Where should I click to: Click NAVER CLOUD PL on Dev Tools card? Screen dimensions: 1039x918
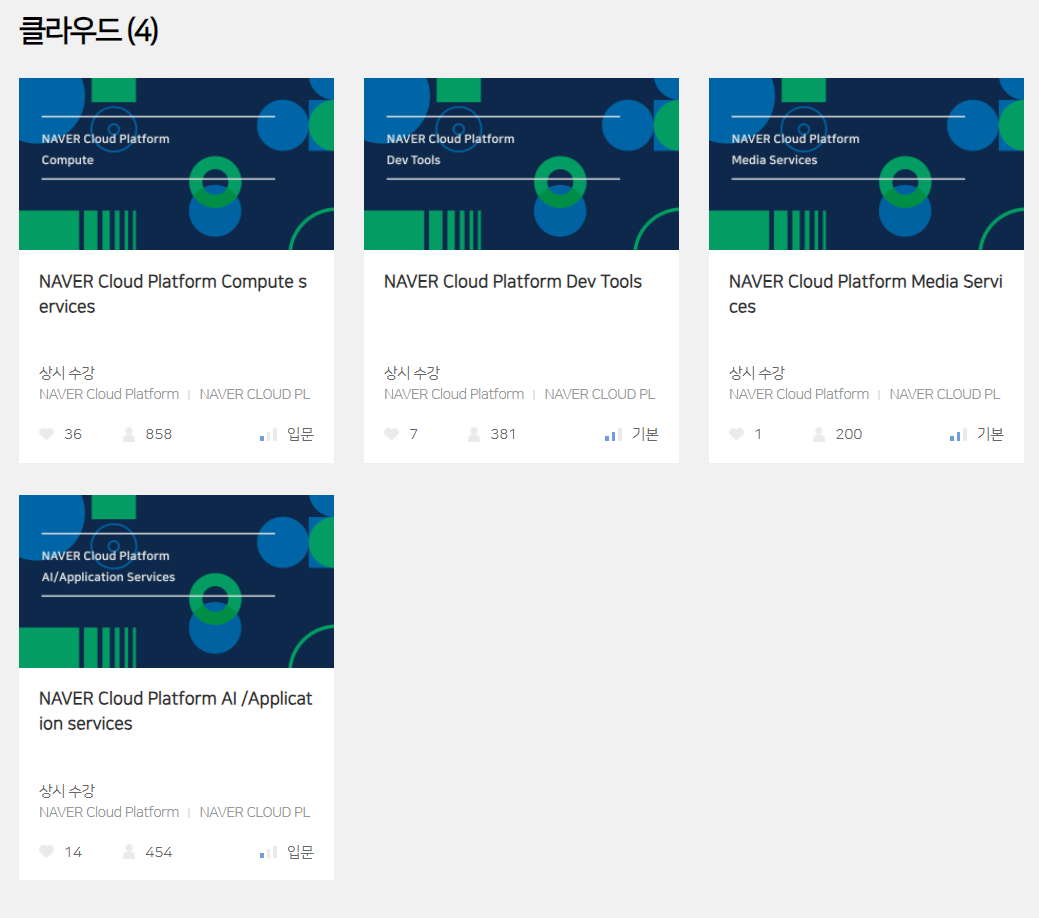point(600,394)
